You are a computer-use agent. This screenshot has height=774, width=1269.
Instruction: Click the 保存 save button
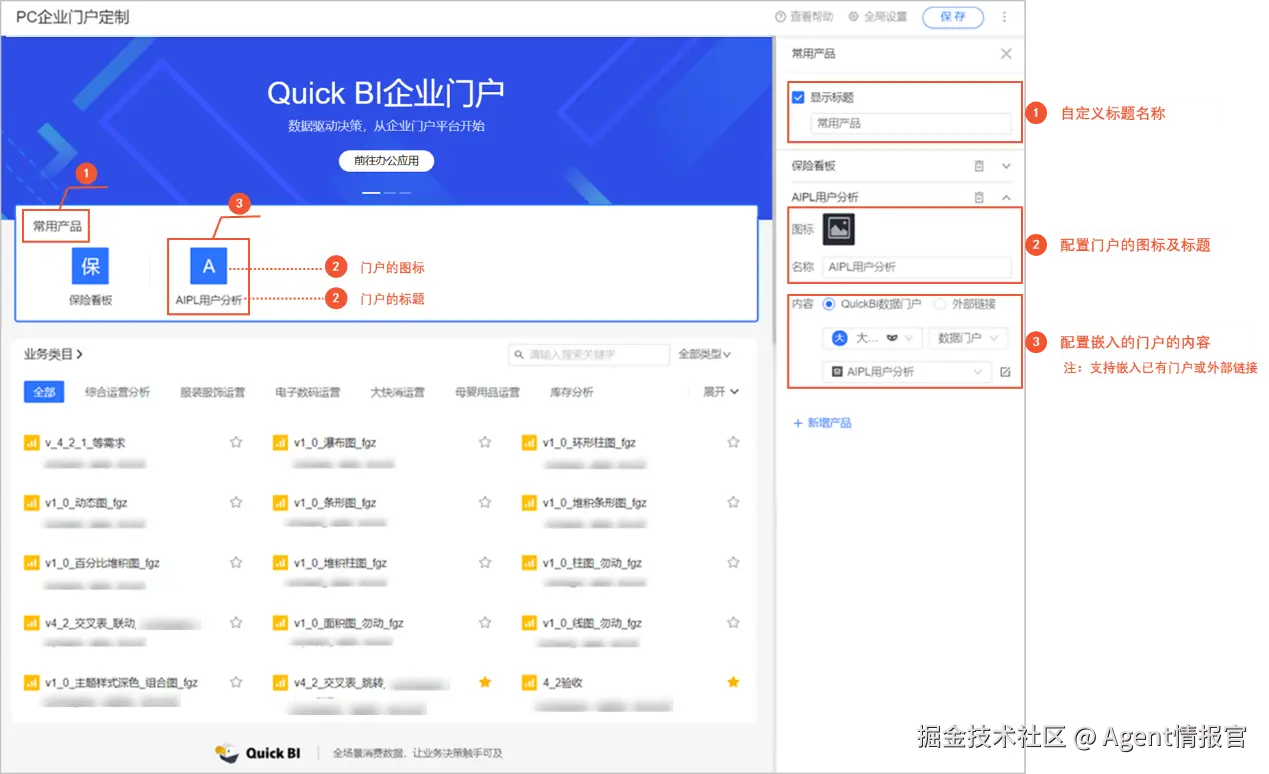click(953, 17)
